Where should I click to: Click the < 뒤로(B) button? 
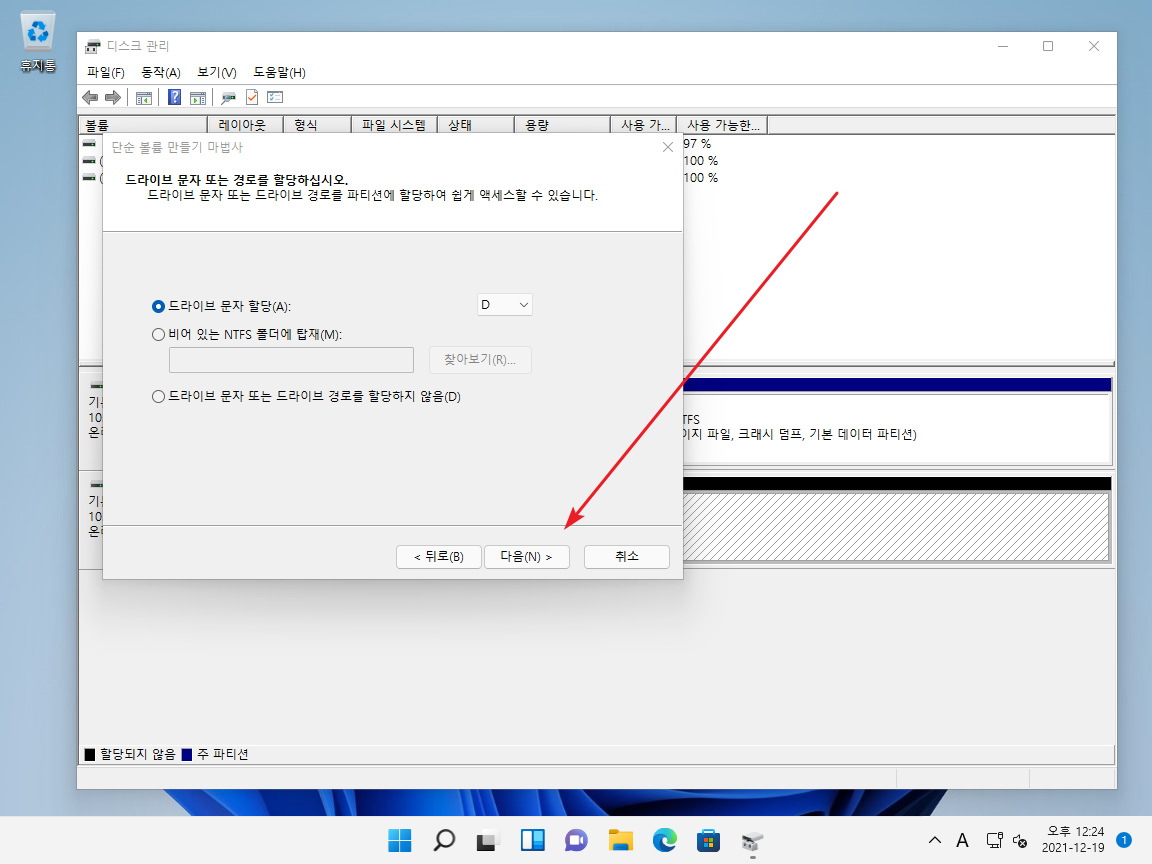pyautogui.click(x=439, y=557)
